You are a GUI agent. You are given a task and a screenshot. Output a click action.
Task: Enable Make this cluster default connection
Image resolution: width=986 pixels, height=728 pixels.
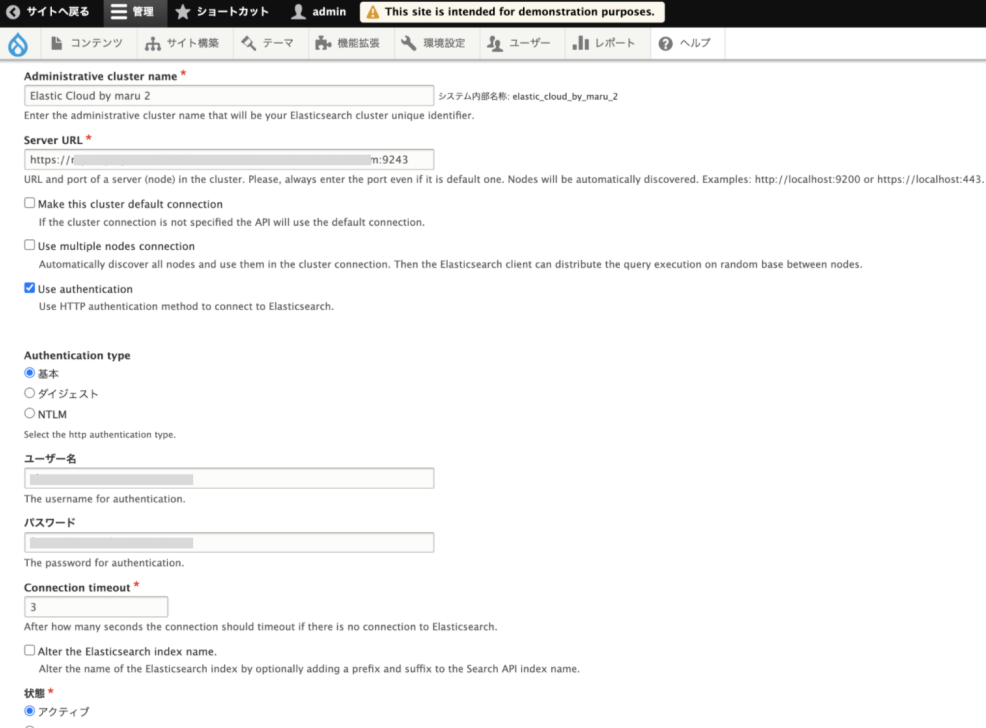[x=30, y=203]
